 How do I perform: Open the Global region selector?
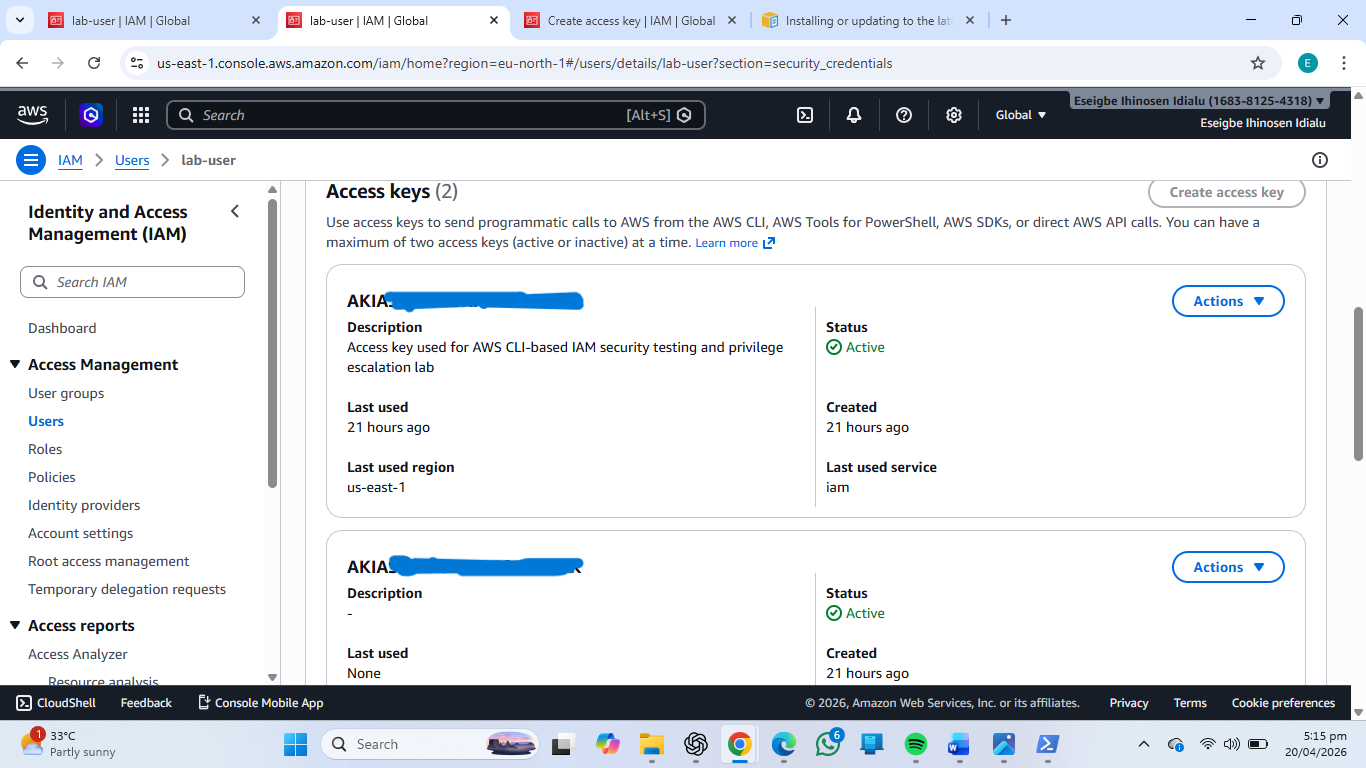point(1021,115)
